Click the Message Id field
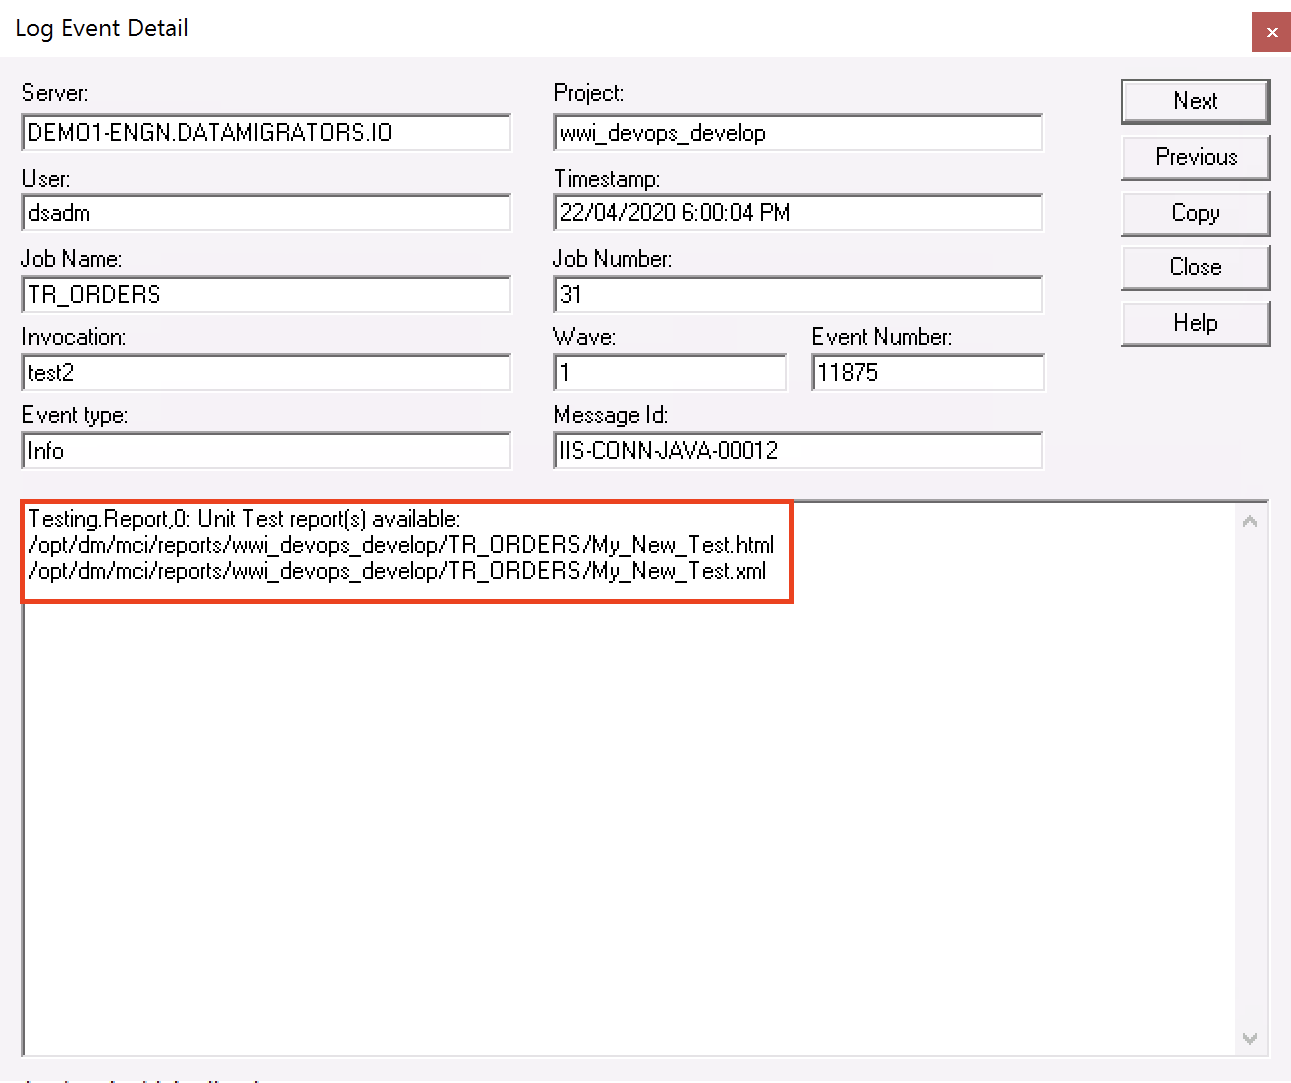 point(797,451)
